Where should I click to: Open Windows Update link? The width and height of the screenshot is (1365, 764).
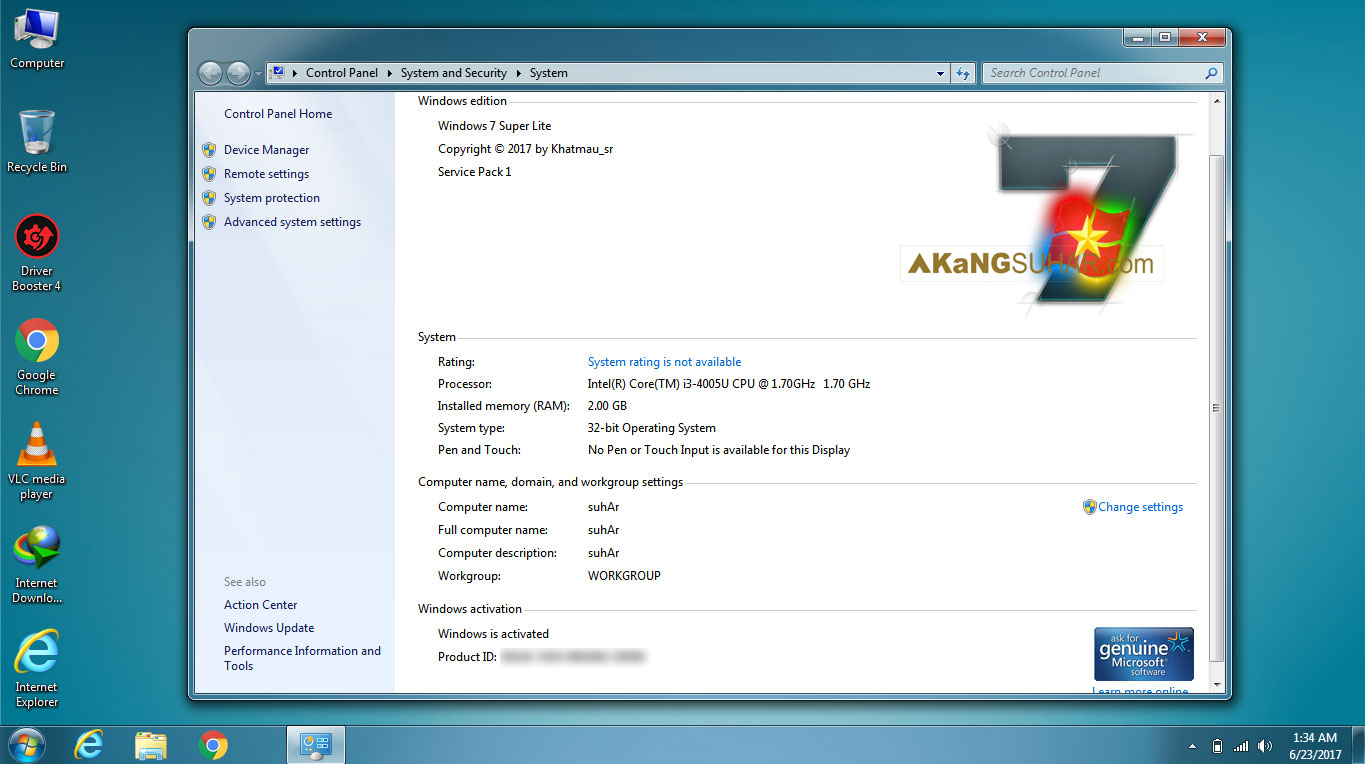coord(269,628)
